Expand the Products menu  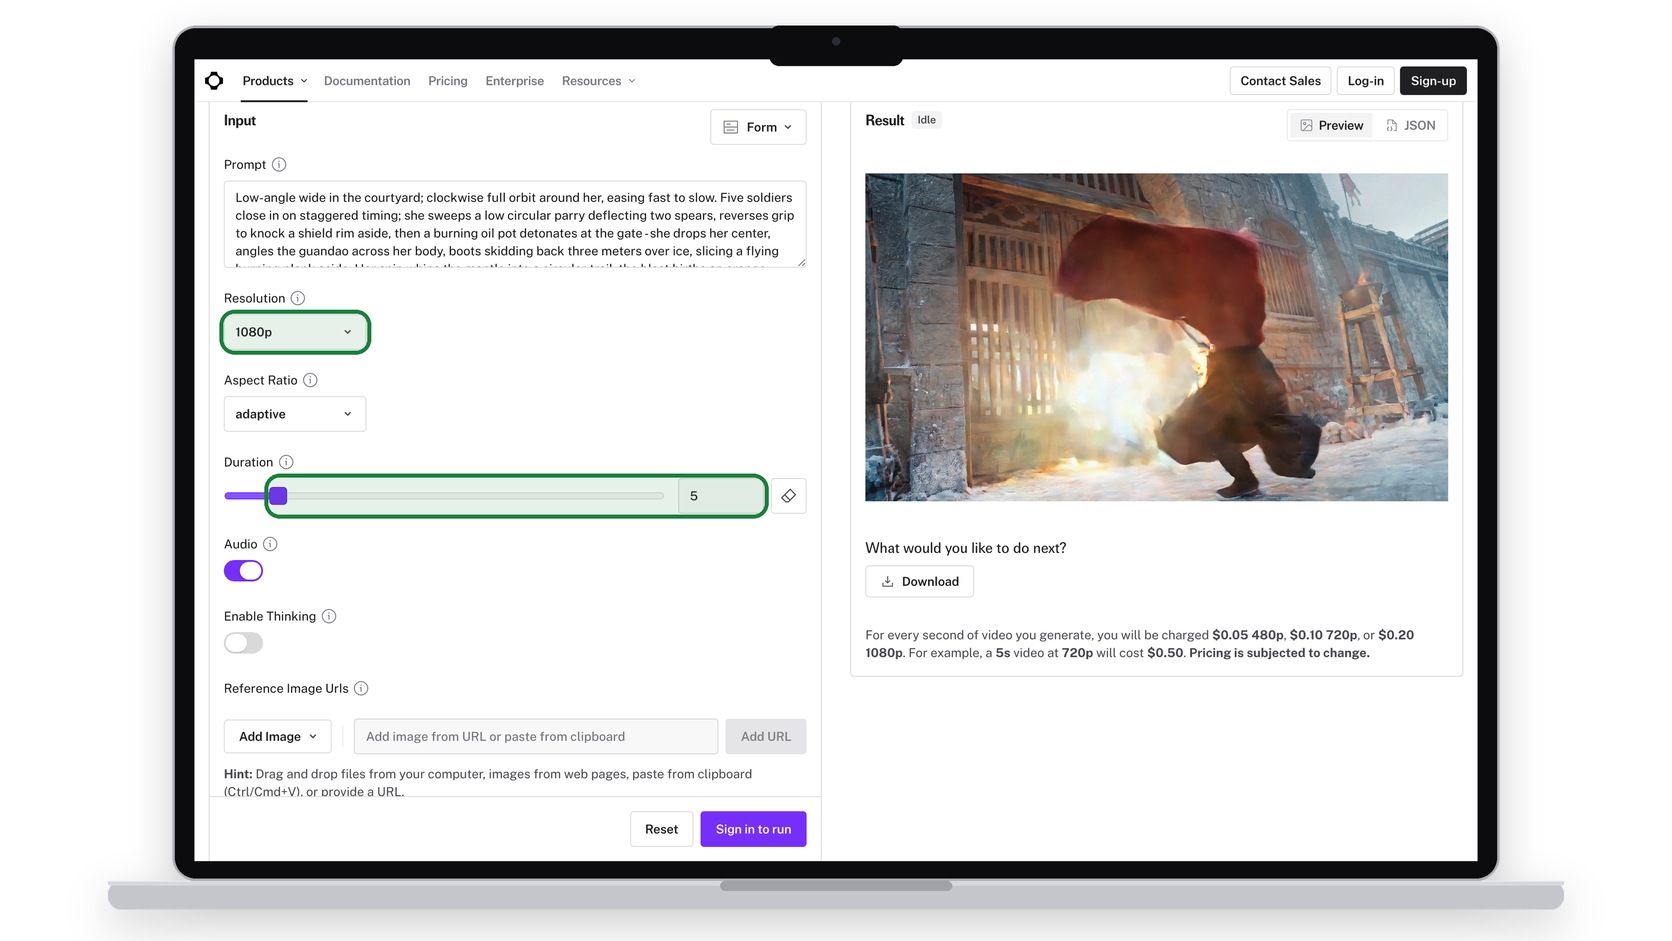pyautogui.click(x=274, y=81)
